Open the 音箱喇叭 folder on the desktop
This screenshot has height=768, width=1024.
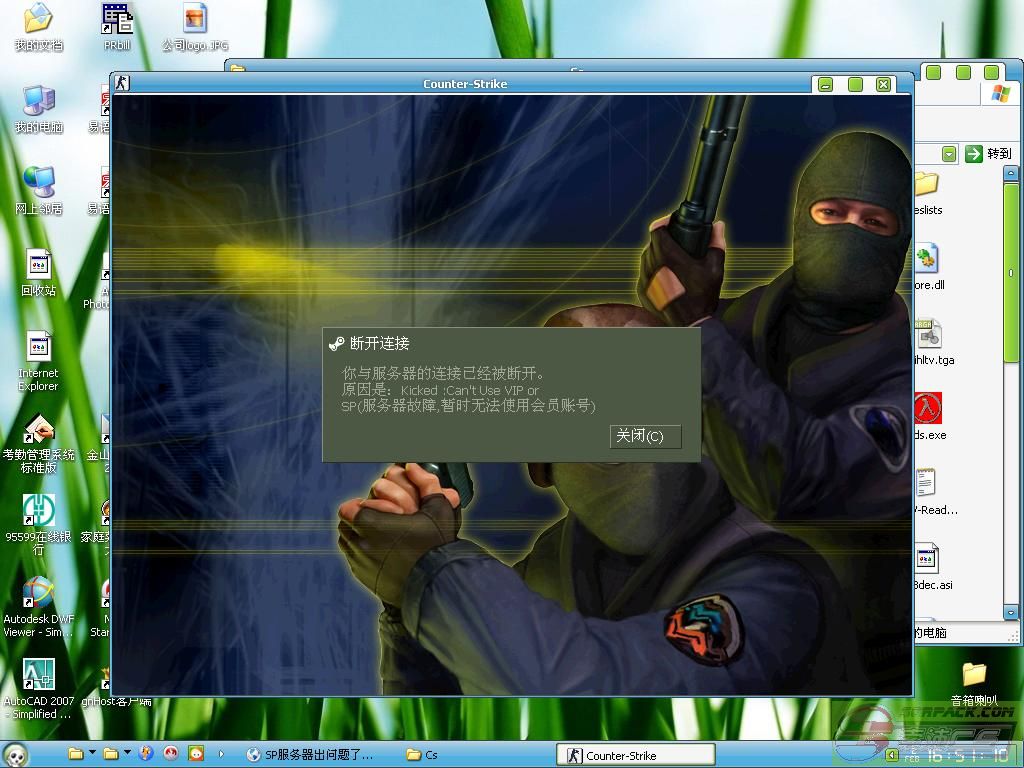973,674
